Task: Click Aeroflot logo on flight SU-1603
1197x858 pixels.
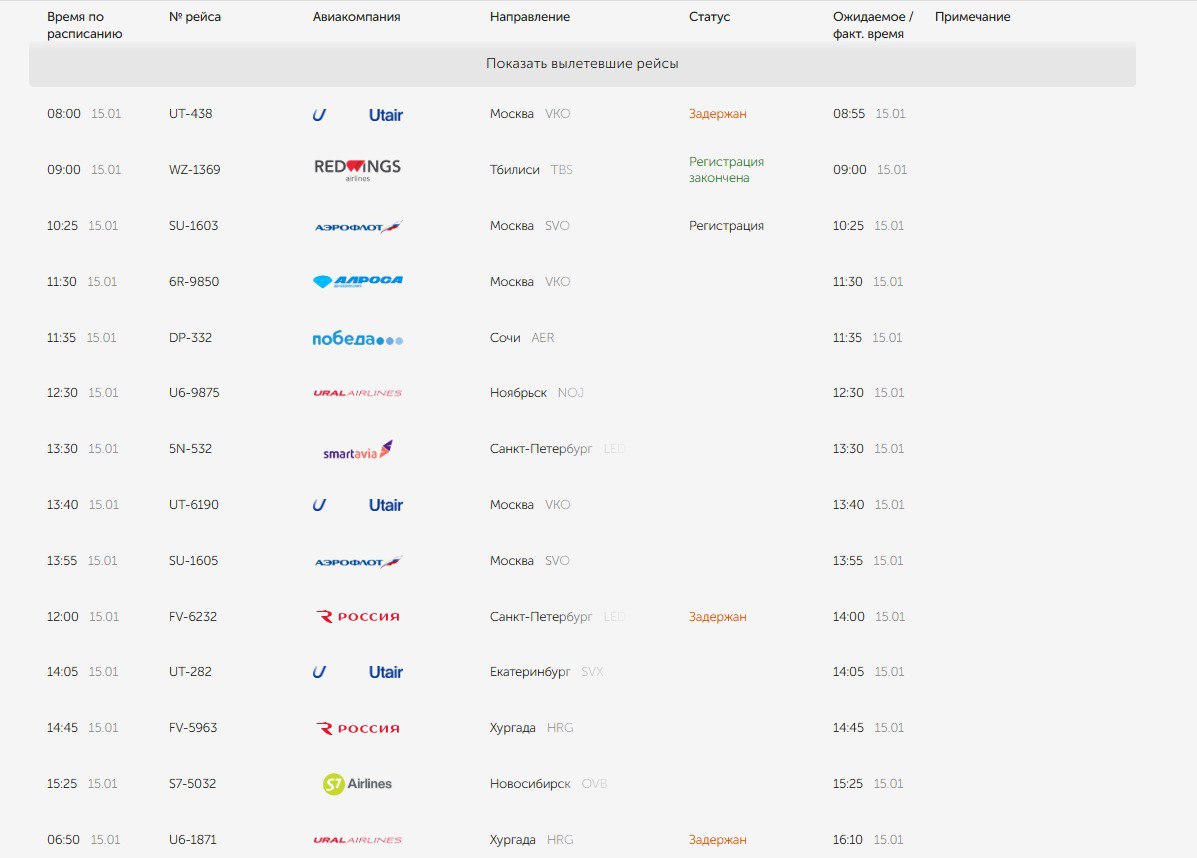Action: (x=357, y=227)
